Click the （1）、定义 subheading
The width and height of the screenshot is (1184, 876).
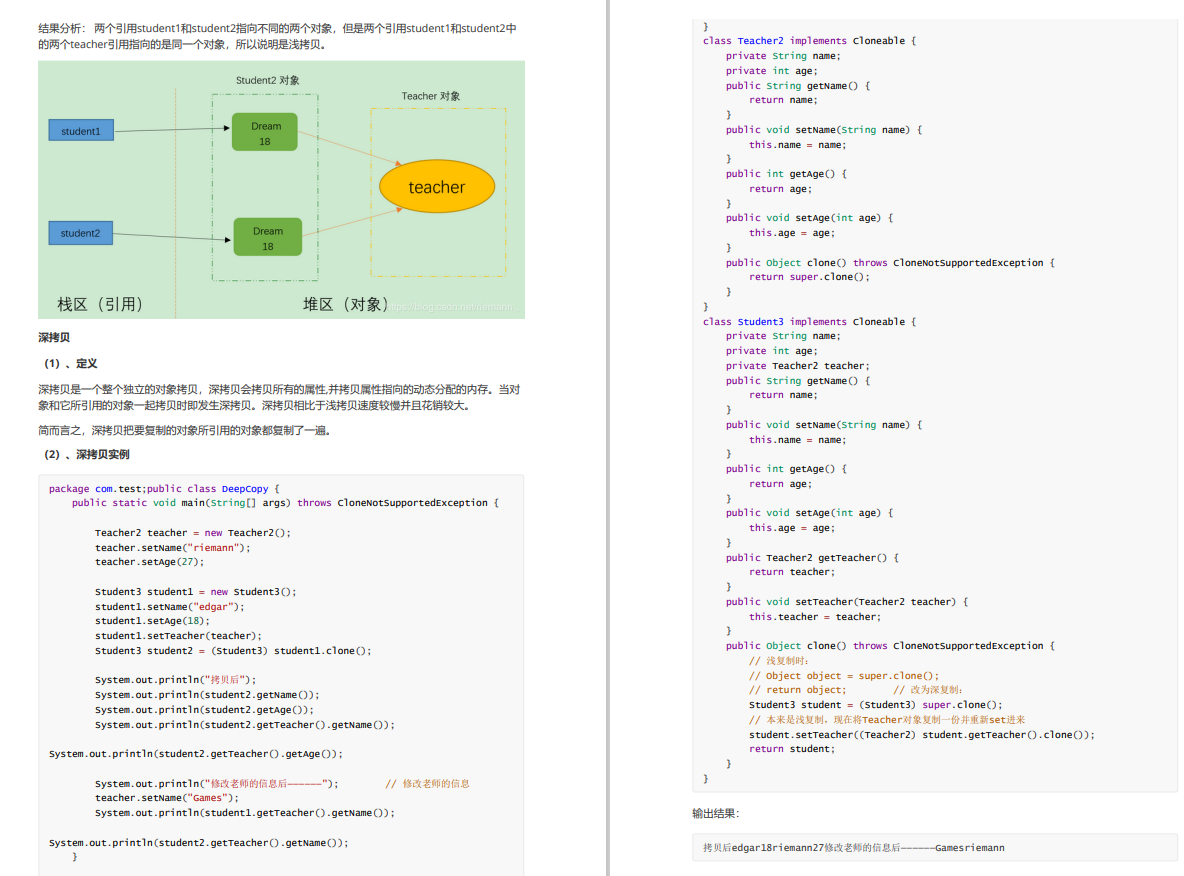(x=70, y=363)
